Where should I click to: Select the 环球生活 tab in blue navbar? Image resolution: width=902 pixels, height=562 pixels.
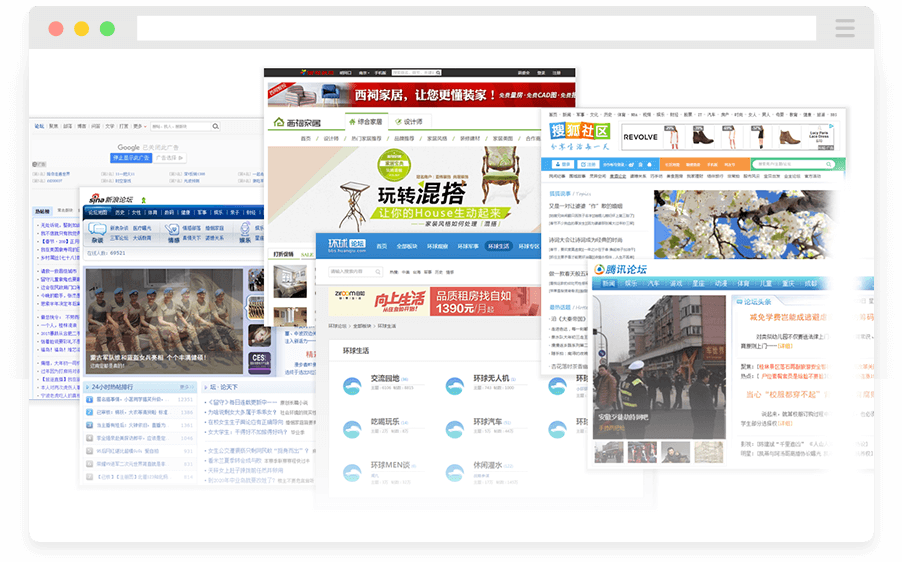click(497, 246)
